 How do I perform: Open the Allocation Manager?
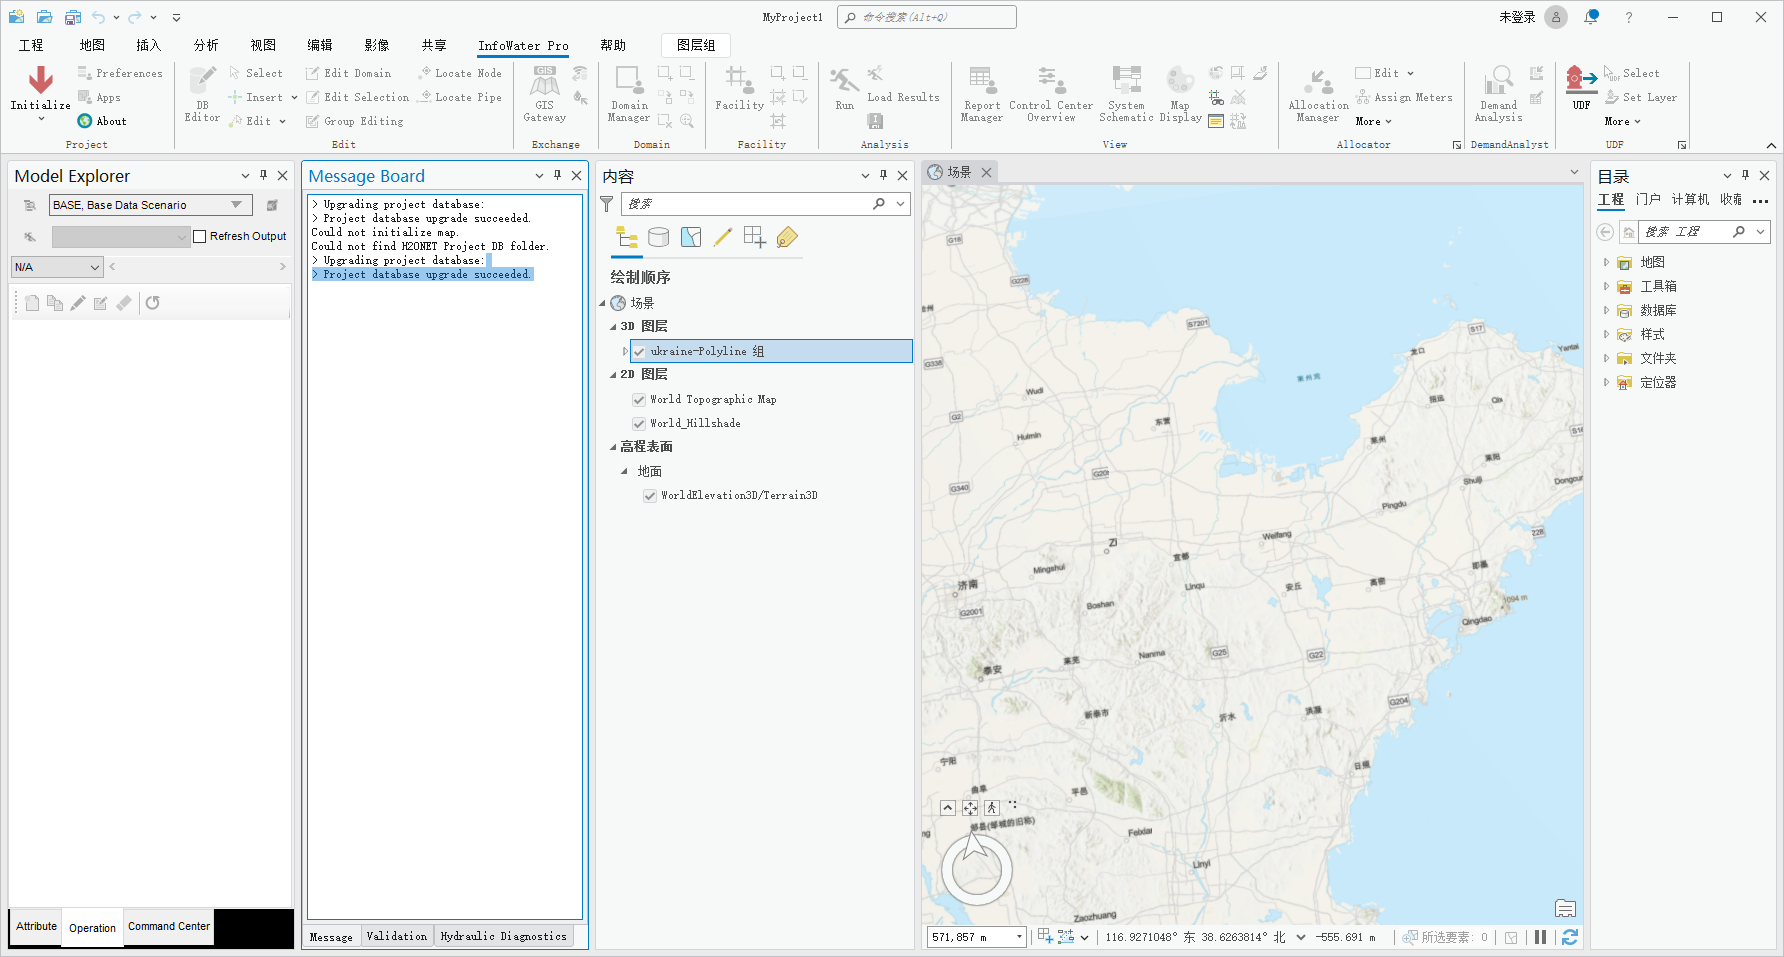(x=1318, y=94)
